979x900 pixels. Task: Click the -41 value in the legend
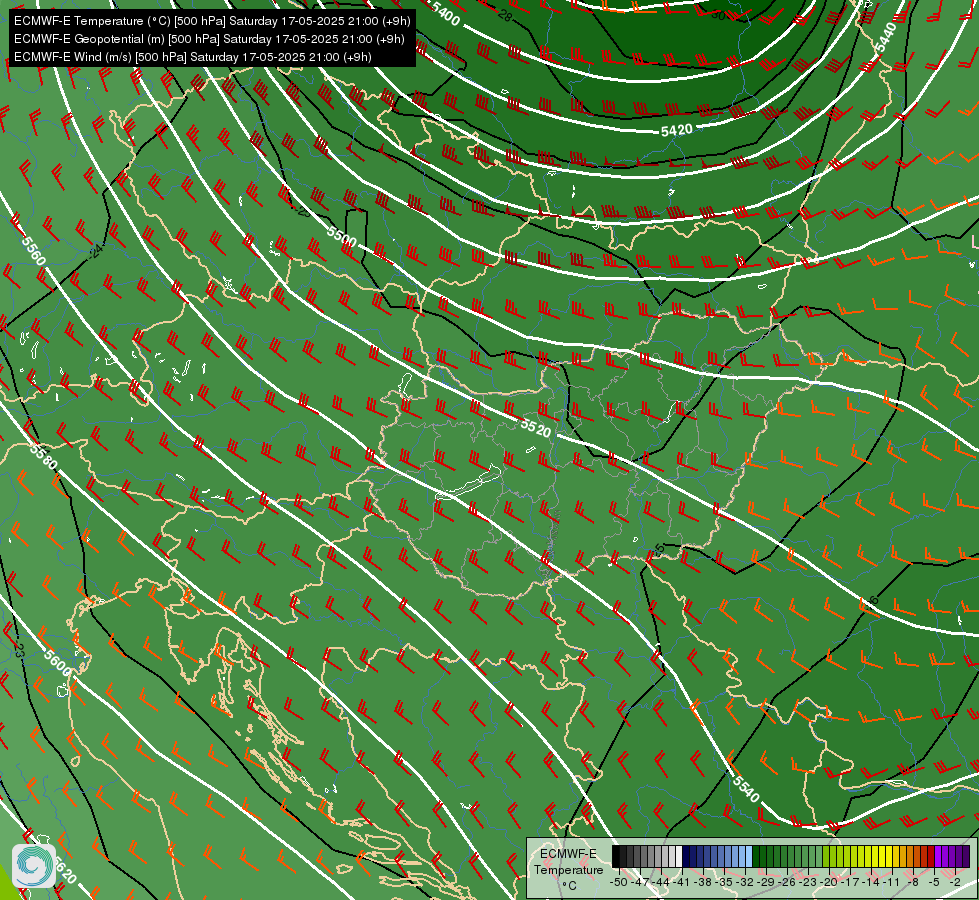pyautogui.click(x=681, y=882)
